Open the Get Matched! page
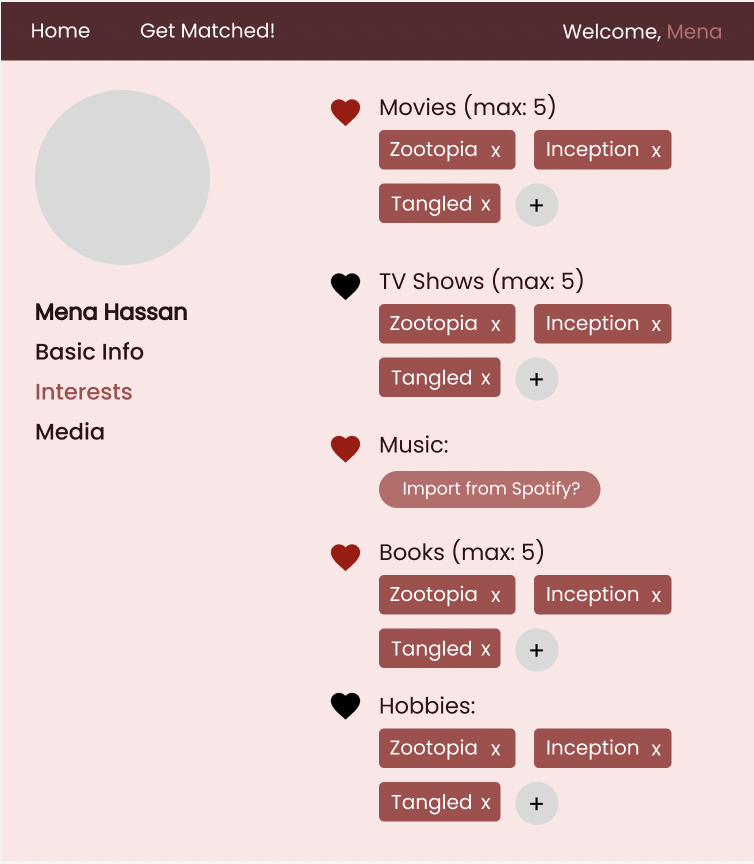 click(x=207, y=31)
